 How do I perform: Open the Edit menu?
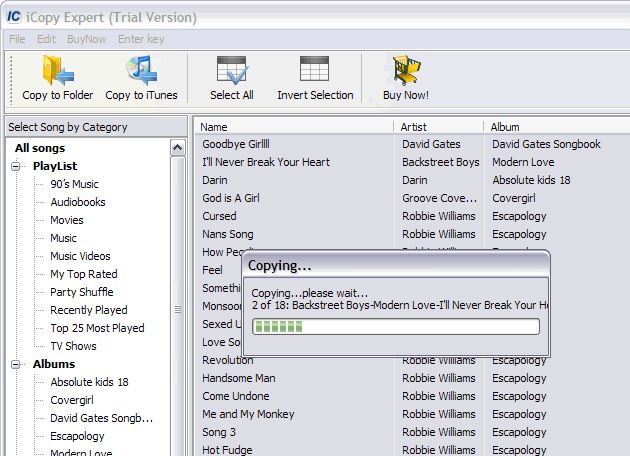click(x=46, y=39)
